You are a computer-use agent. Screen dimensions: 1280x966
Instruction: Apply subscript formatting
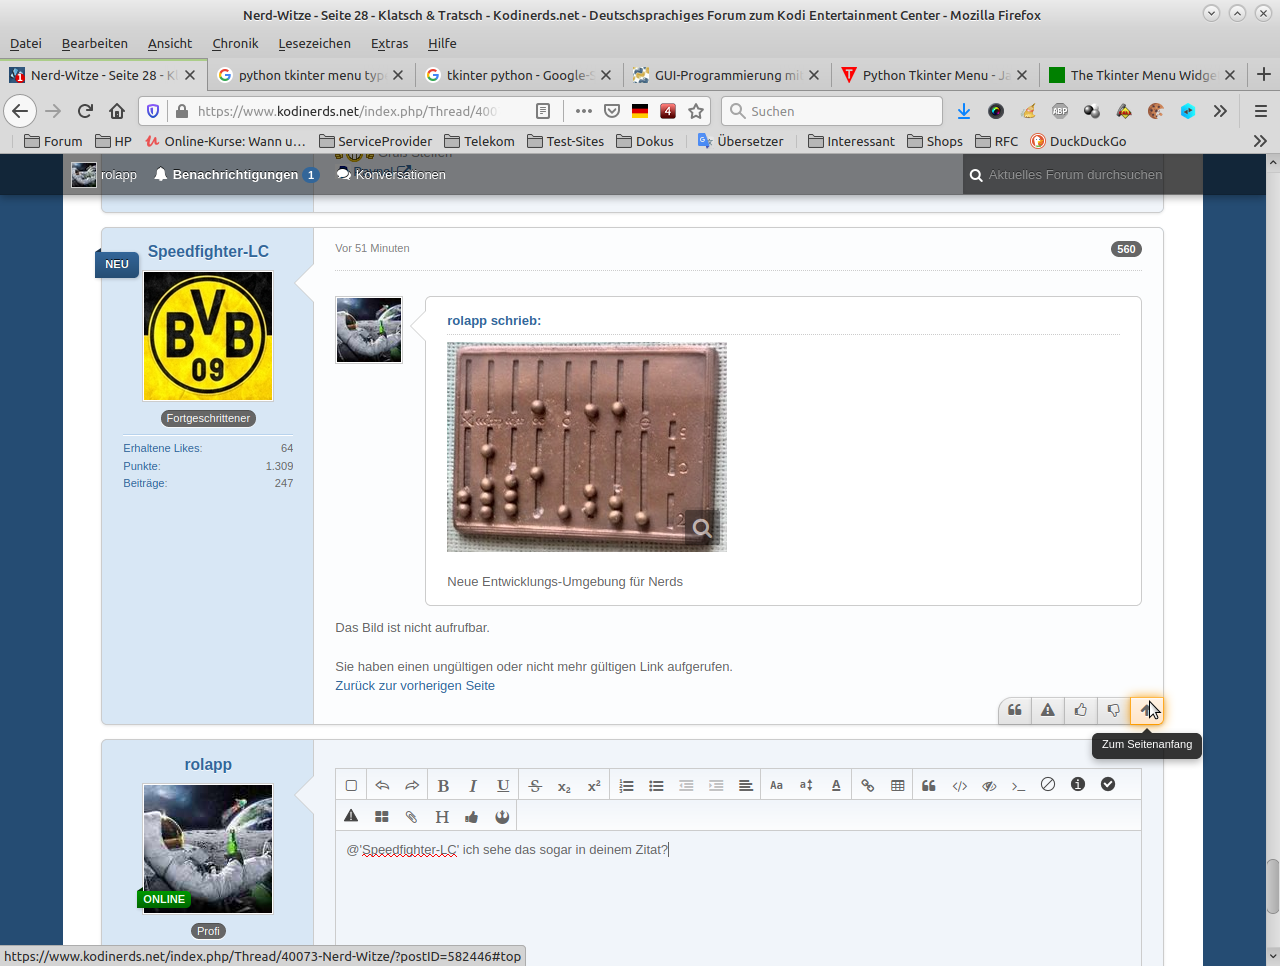pos(564,785)
